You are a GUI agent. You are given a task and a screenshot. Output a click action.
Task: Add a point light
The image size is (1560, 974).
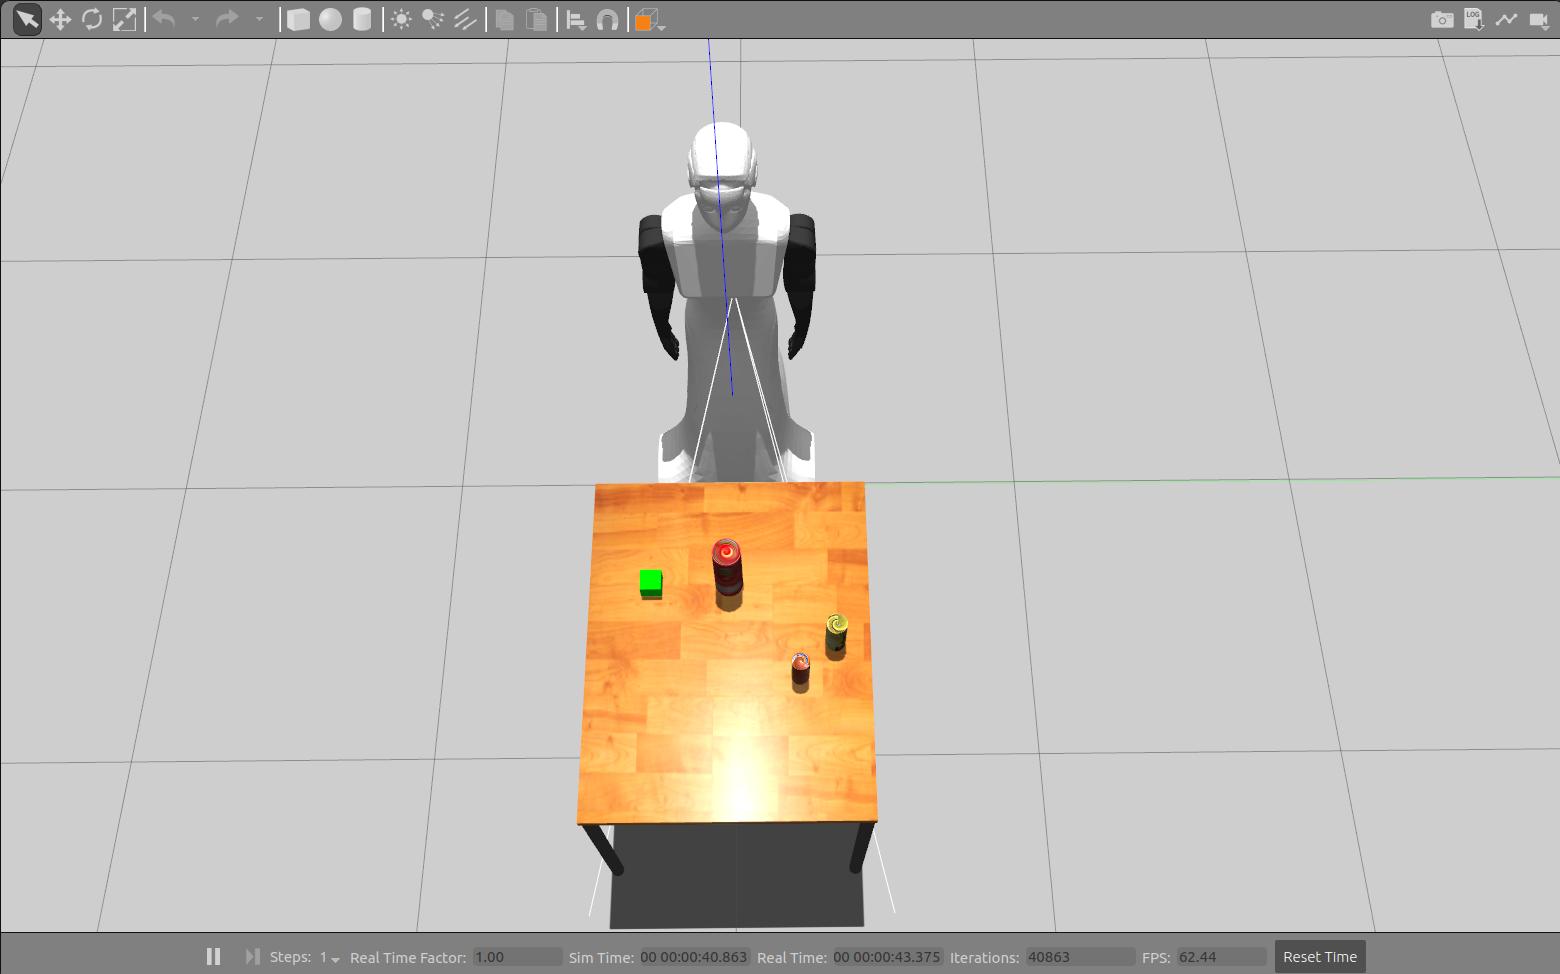pyautogui.click(x=401, y=19)
